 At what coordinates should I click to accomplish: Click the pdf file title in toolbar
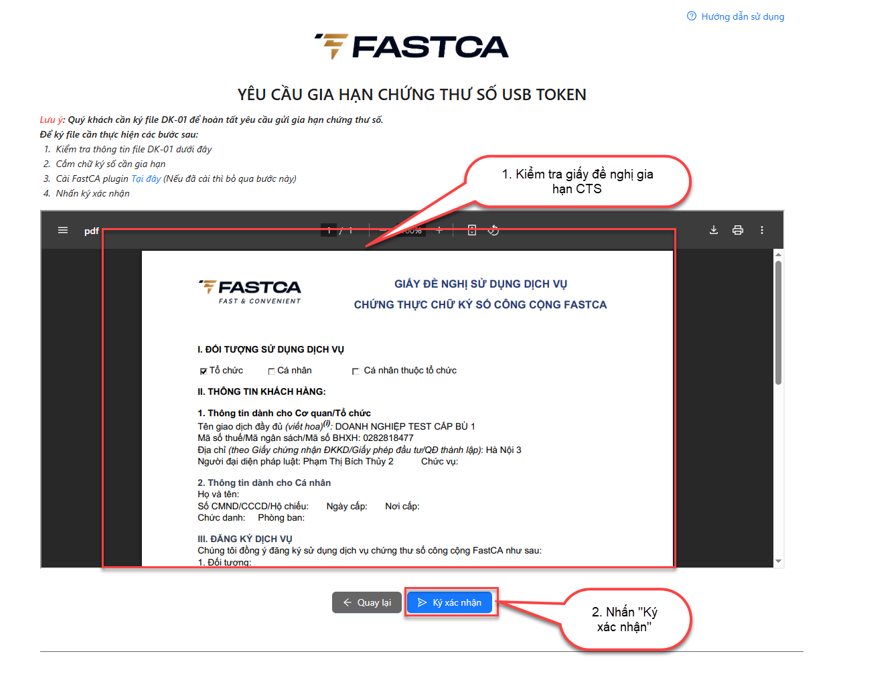(91, 231)
